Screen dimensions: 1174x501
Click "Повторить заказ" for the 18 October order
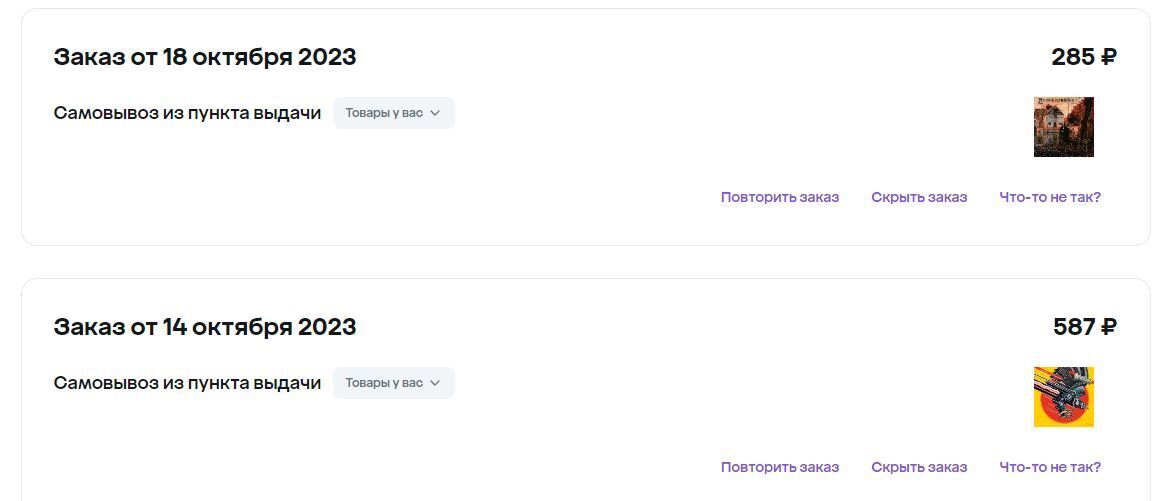pyautogui.click(x=780, y=197)
